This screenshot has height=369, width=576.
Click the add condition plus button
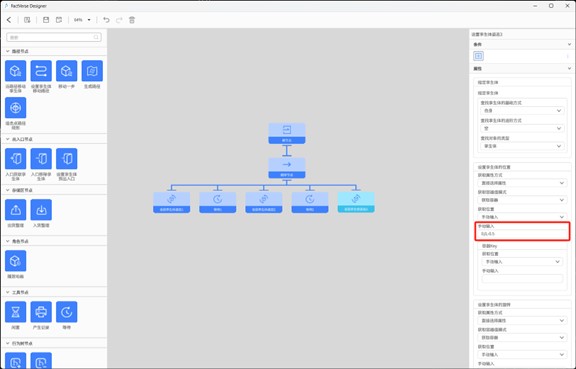(x=478, y=56)
